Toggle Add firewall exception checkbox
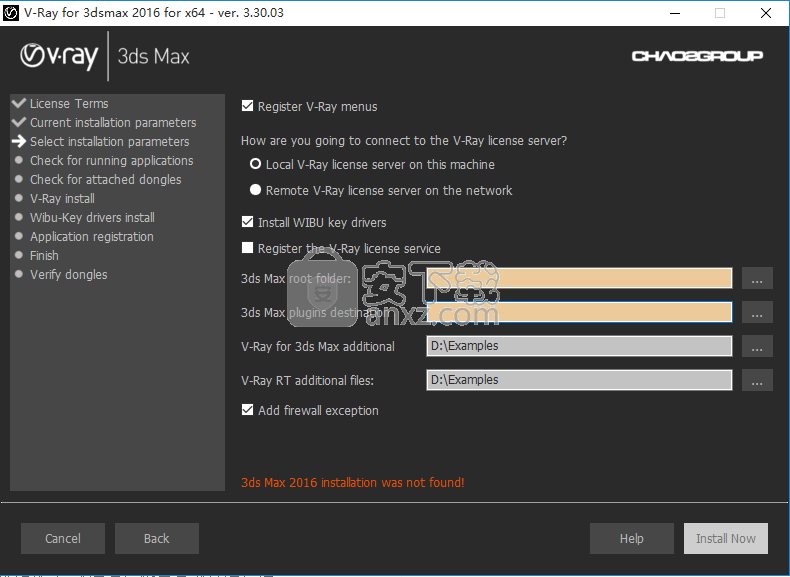790x577 pixels. [x=247, y=410]
